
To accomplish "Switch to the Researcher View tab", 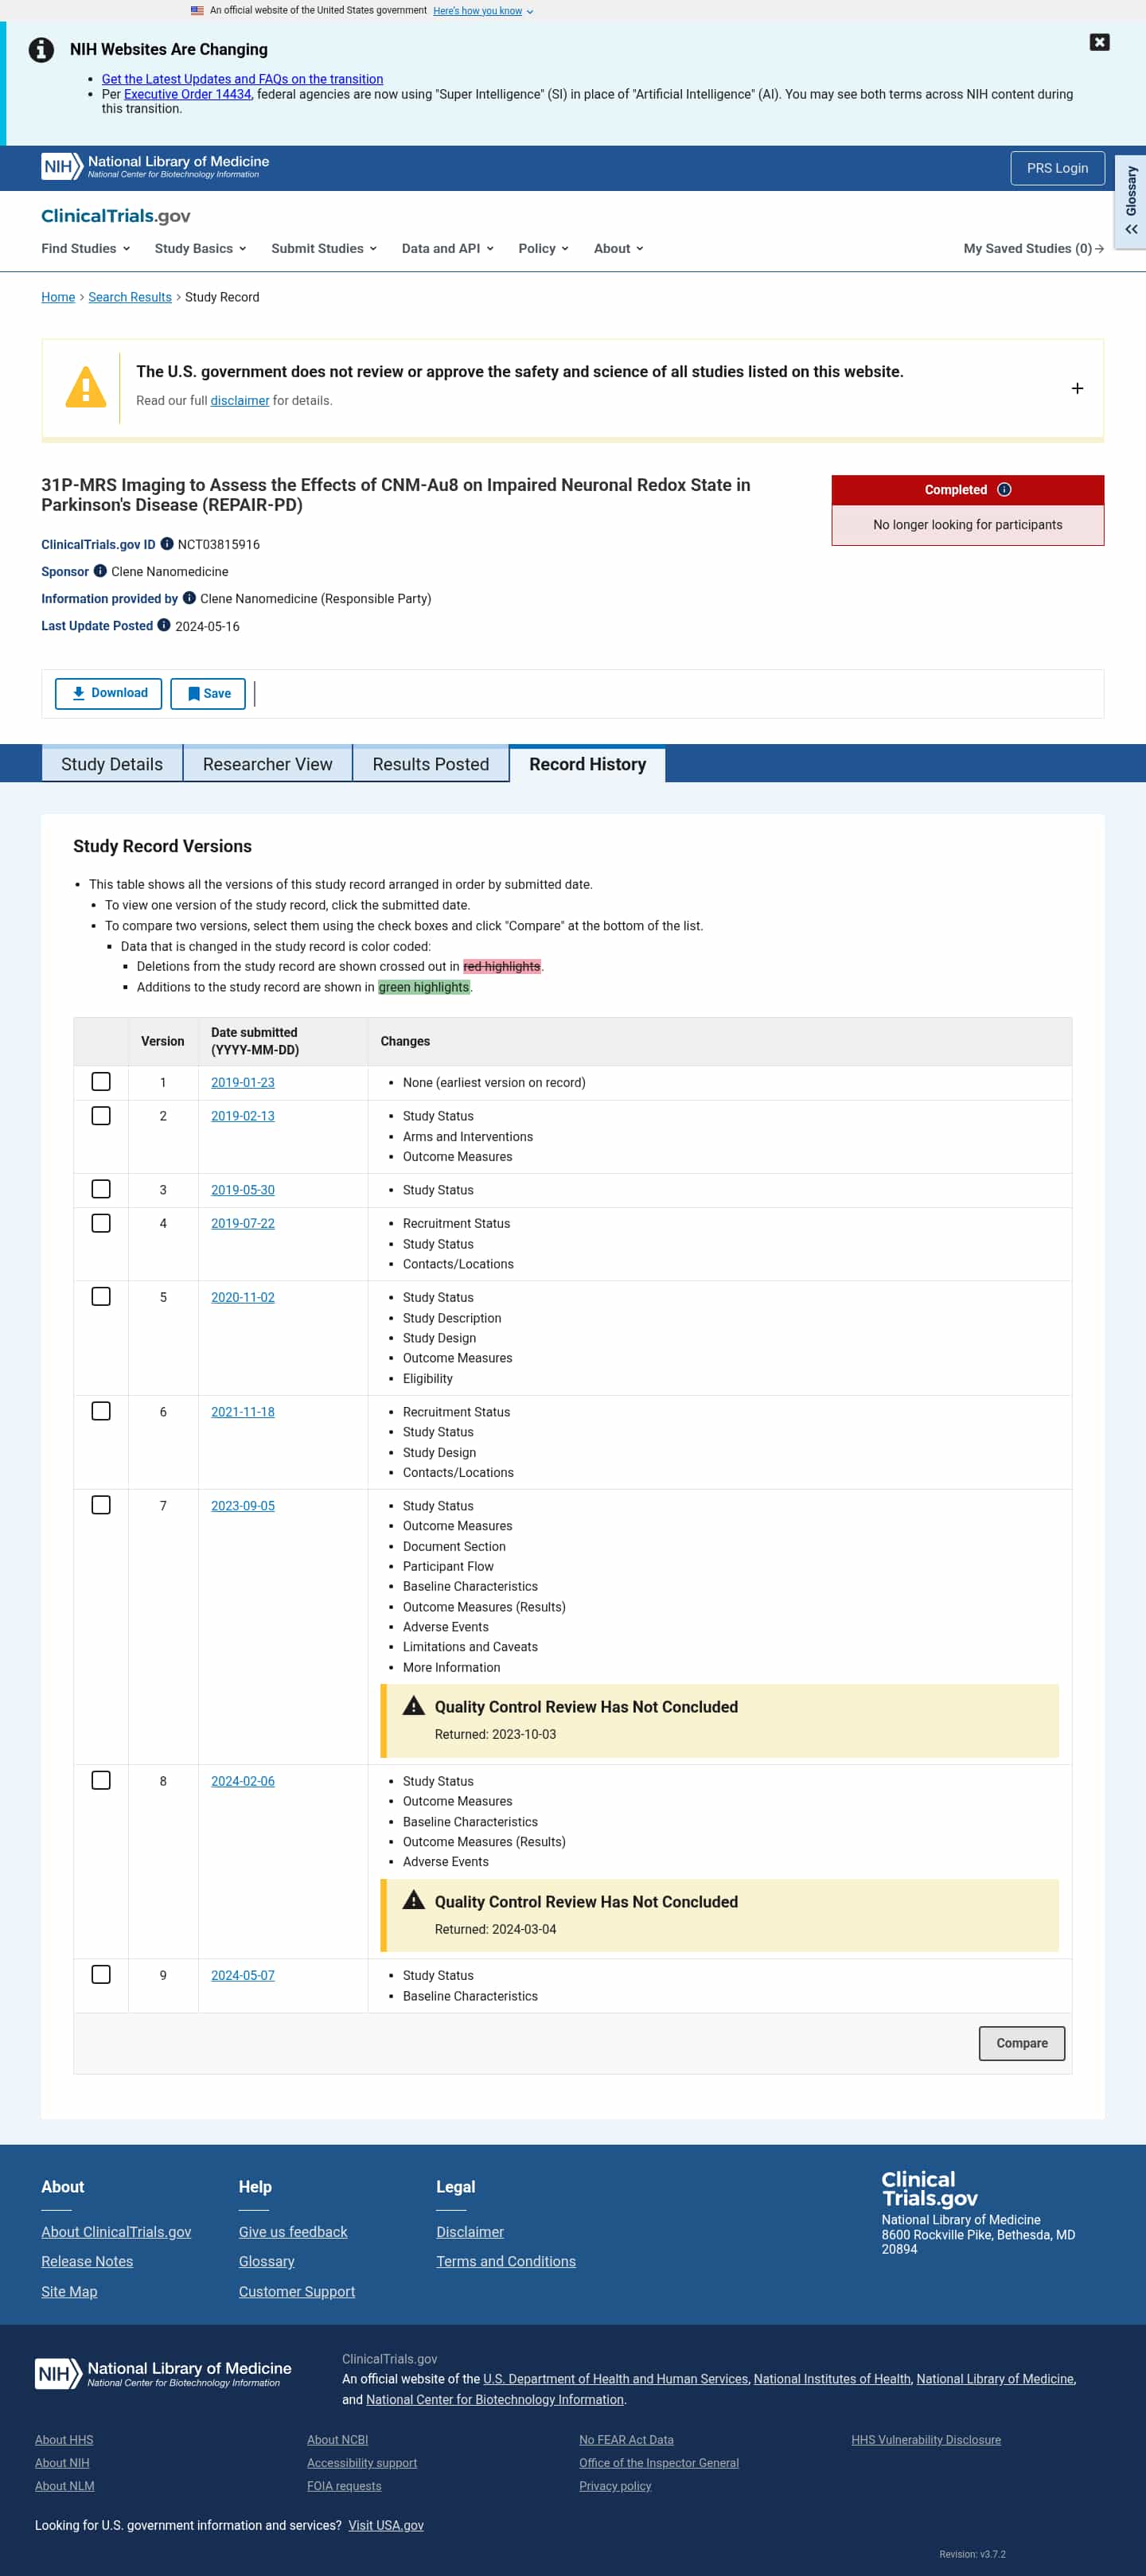I will pyautogui.click(x=267, y=764).
